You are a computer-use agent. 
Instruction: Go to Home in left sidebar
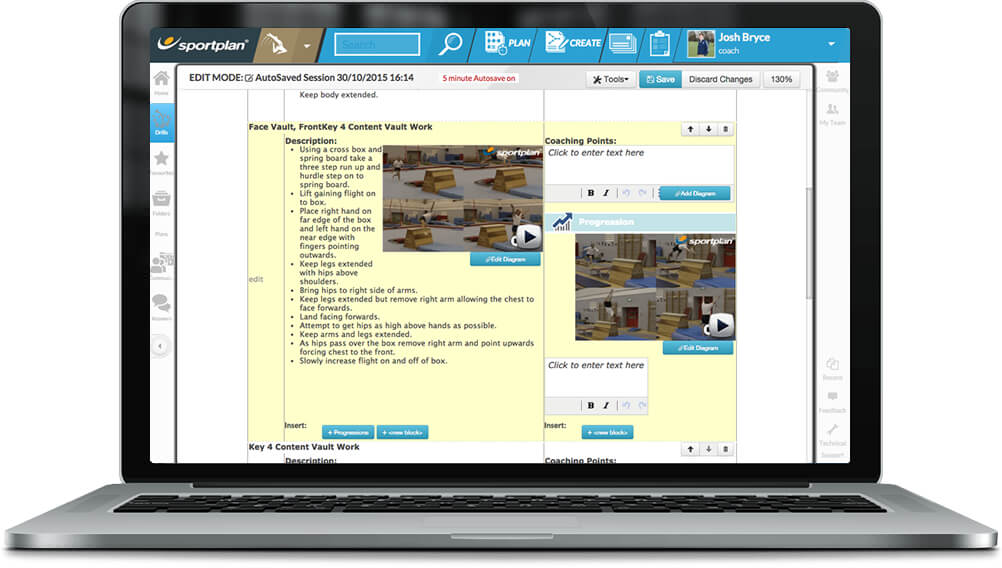(161, 82)
